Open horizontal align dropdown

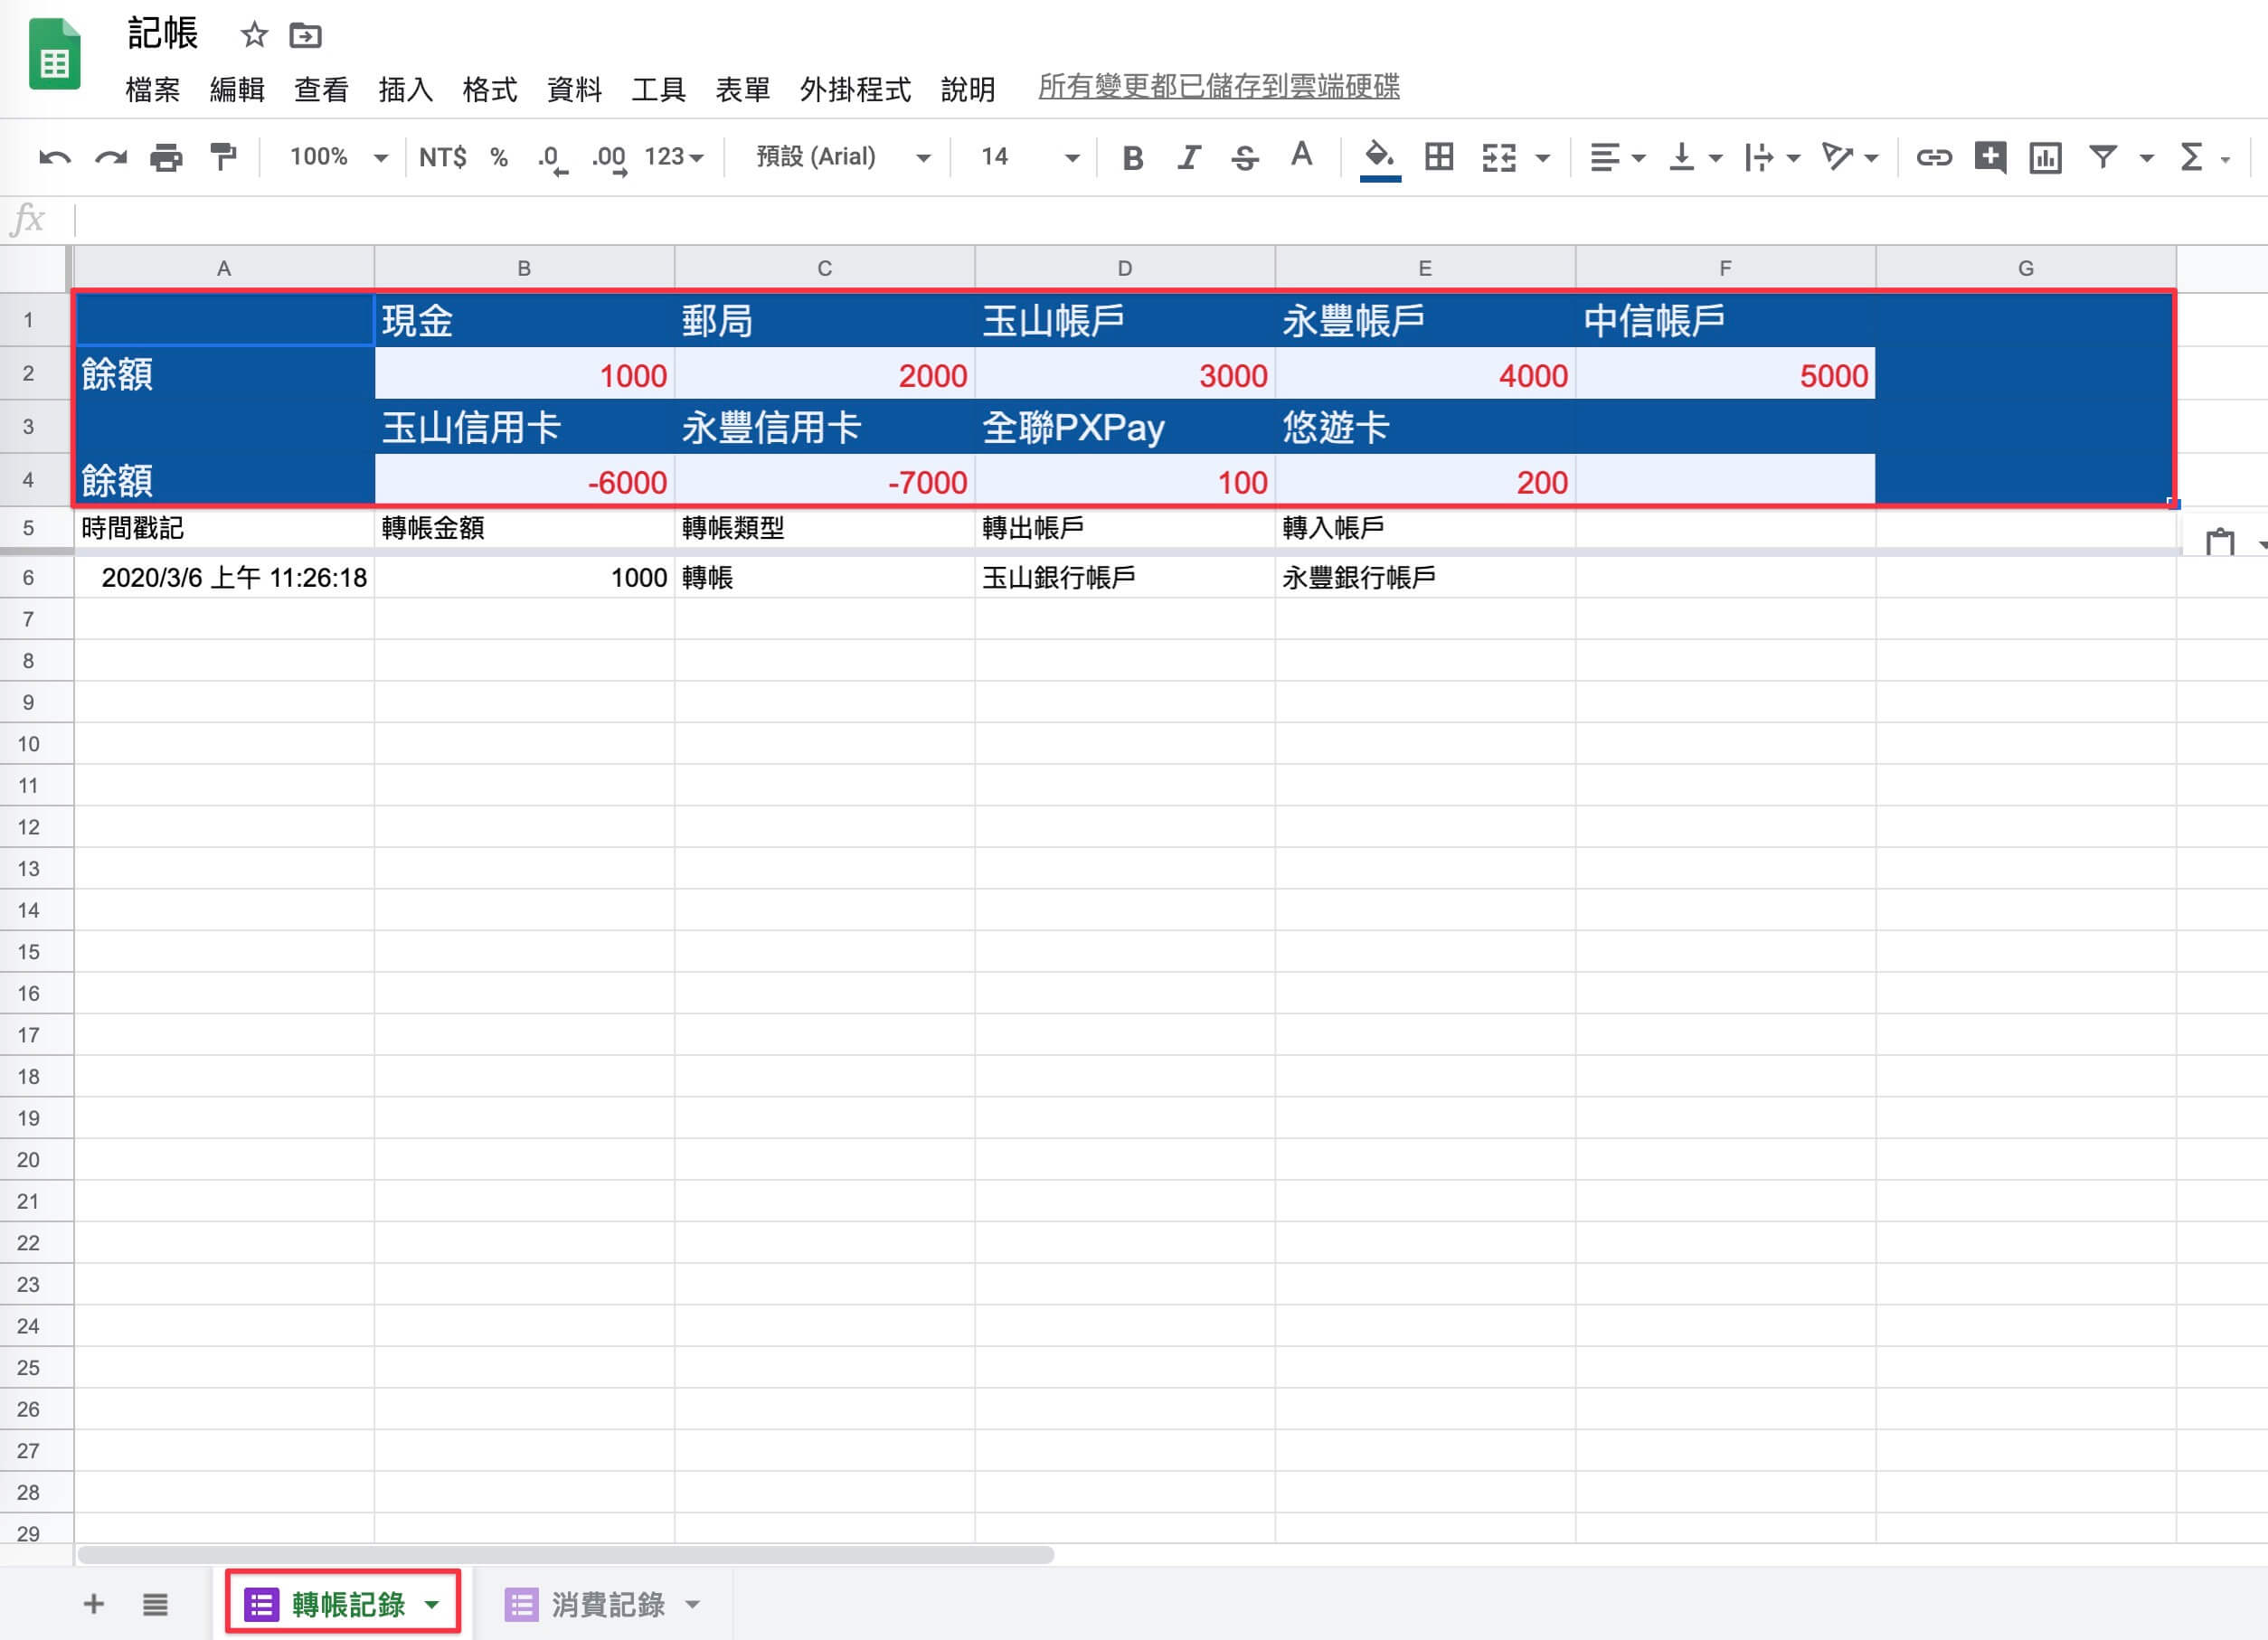click(x=1617, y=157)
